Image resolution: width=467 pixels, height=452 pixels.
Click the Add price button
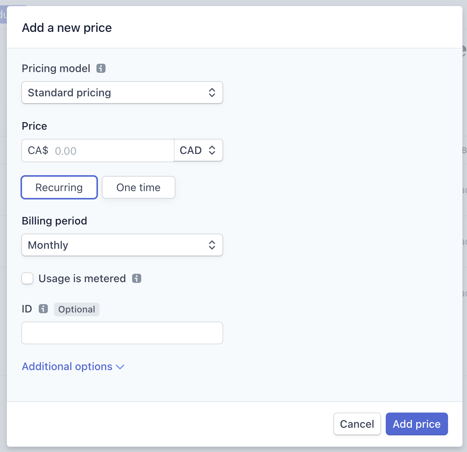pyautogui.click(x=417, y=424)
